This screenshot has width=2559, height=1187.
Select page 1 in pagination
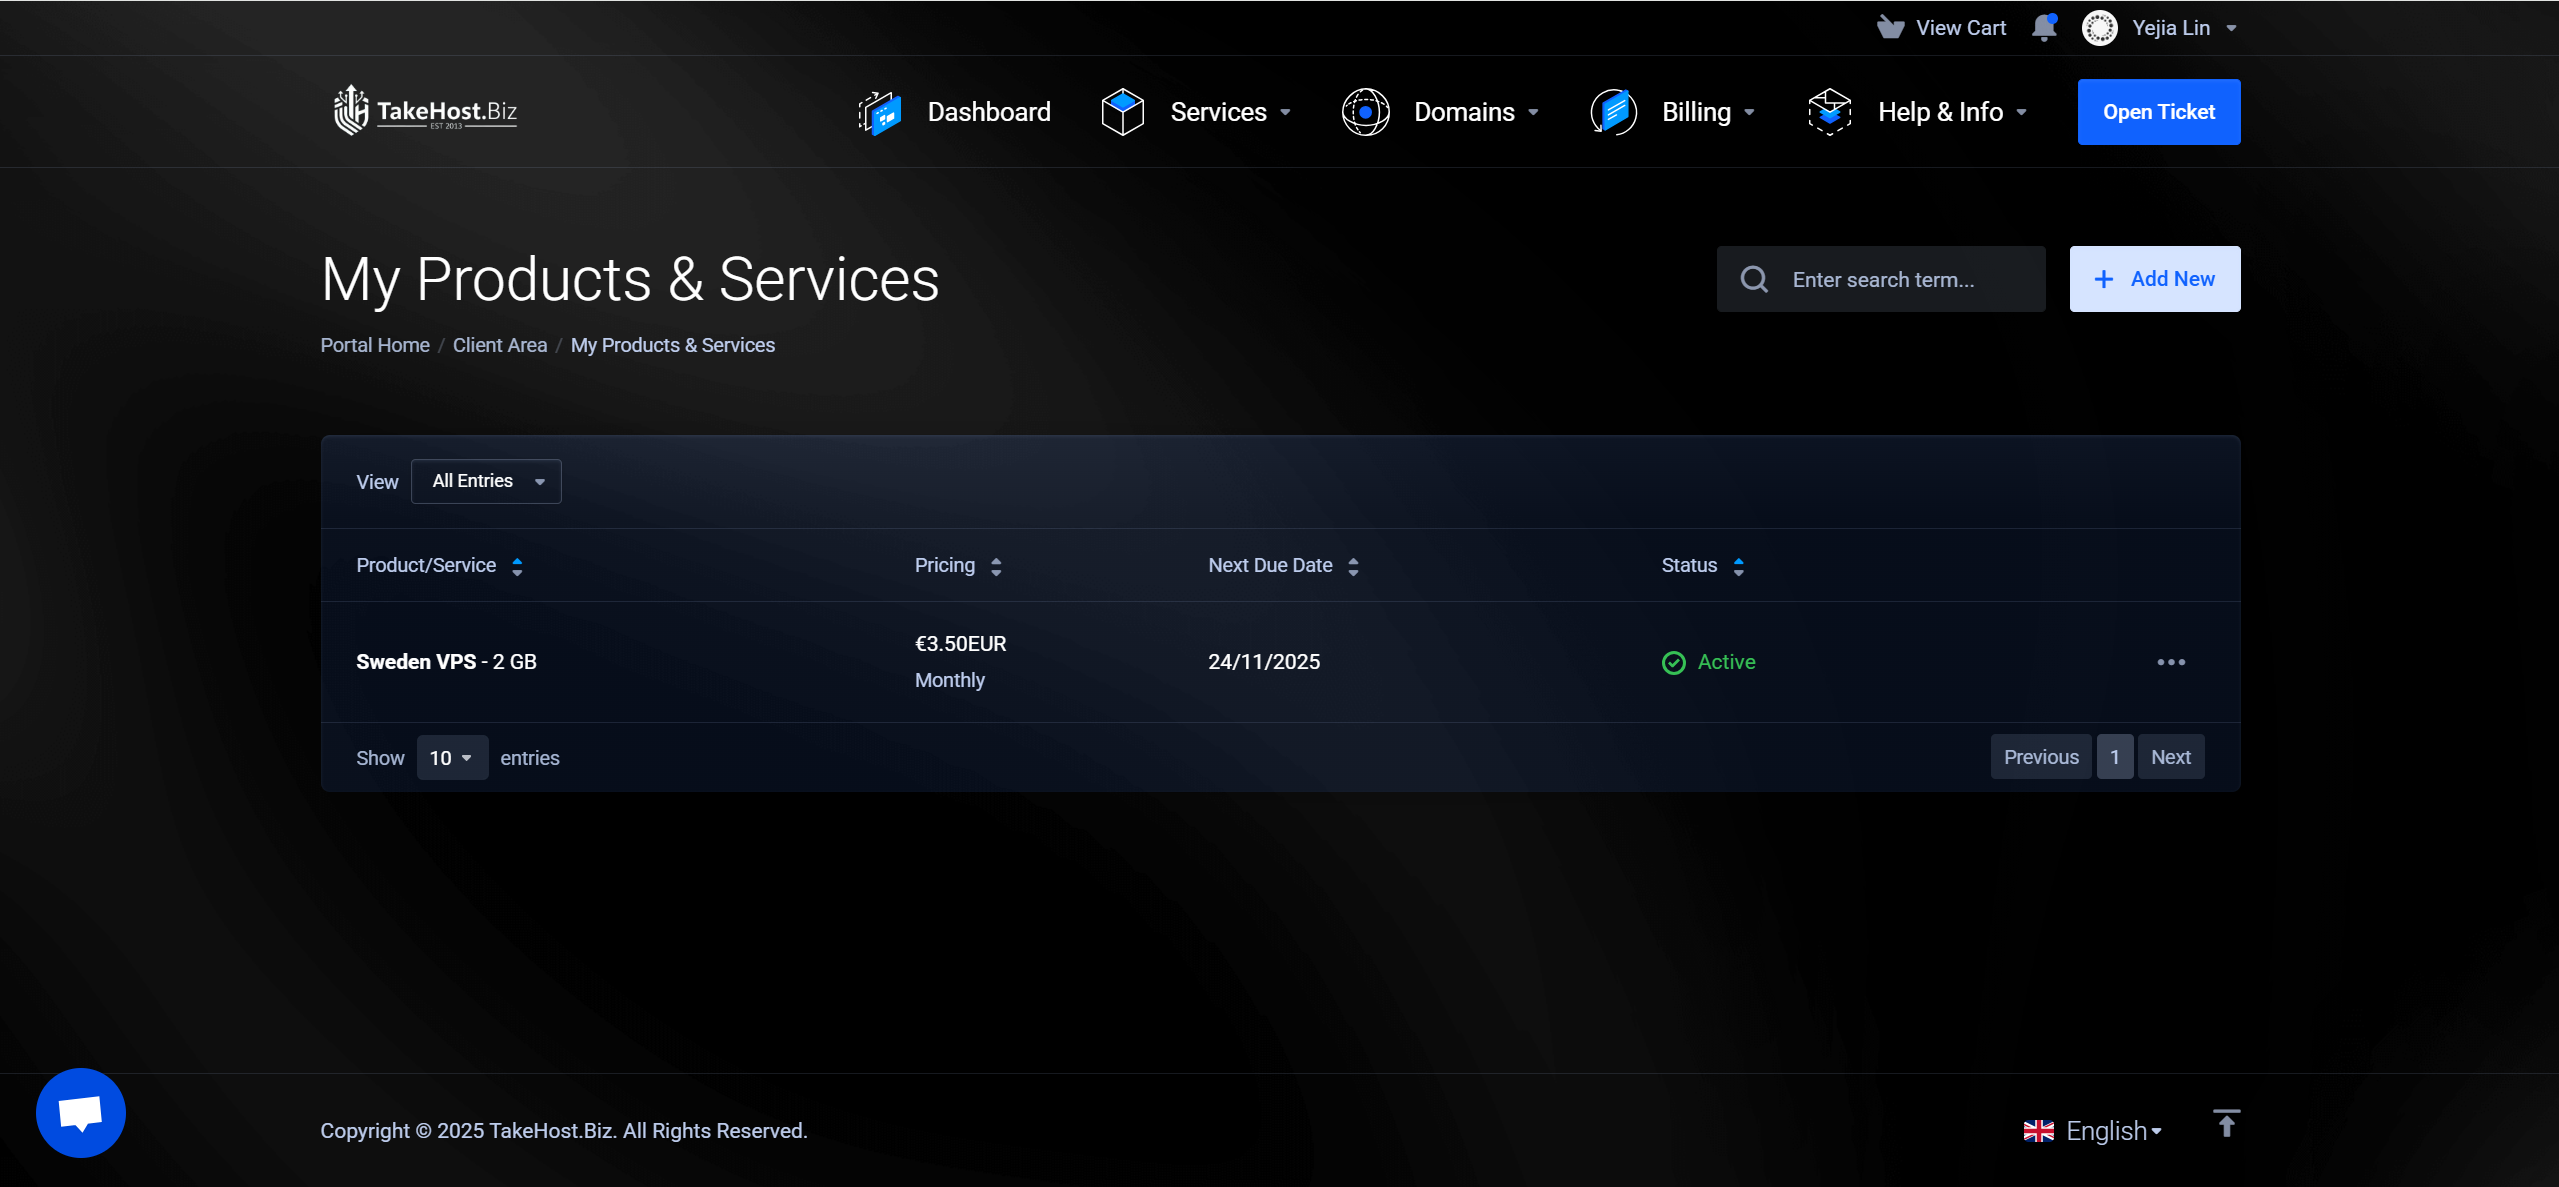pos(2115,757)
